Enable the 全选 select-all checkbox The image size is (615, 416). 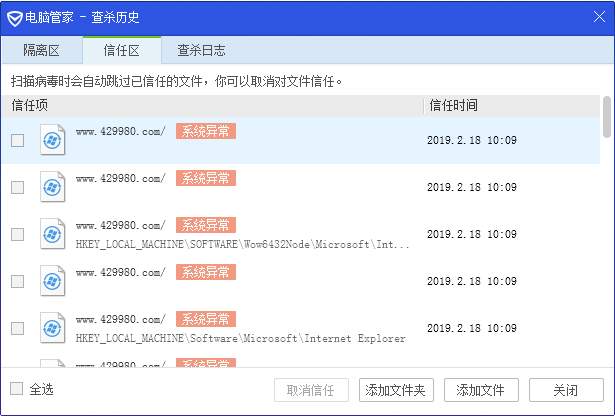point(16,389)
